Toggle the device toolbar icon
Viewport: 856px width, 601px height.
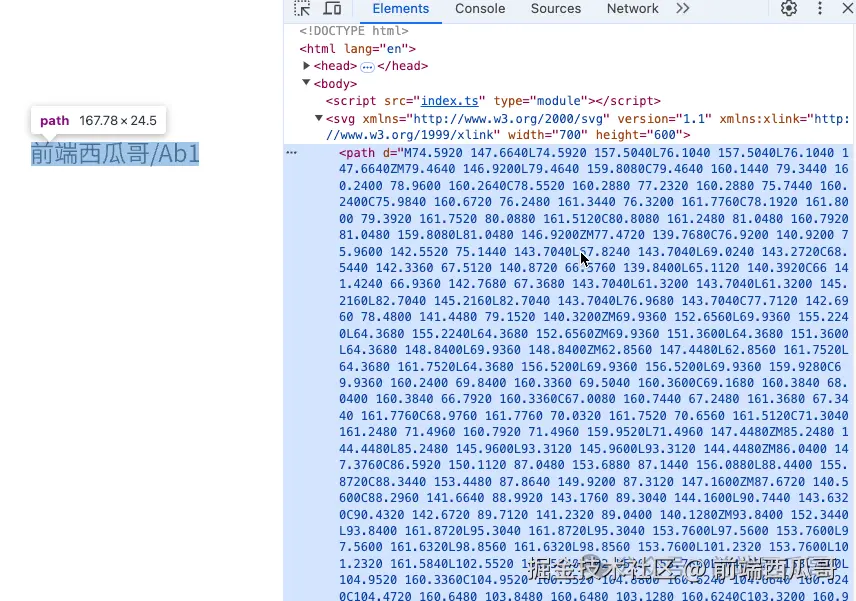tap(332, 9)
